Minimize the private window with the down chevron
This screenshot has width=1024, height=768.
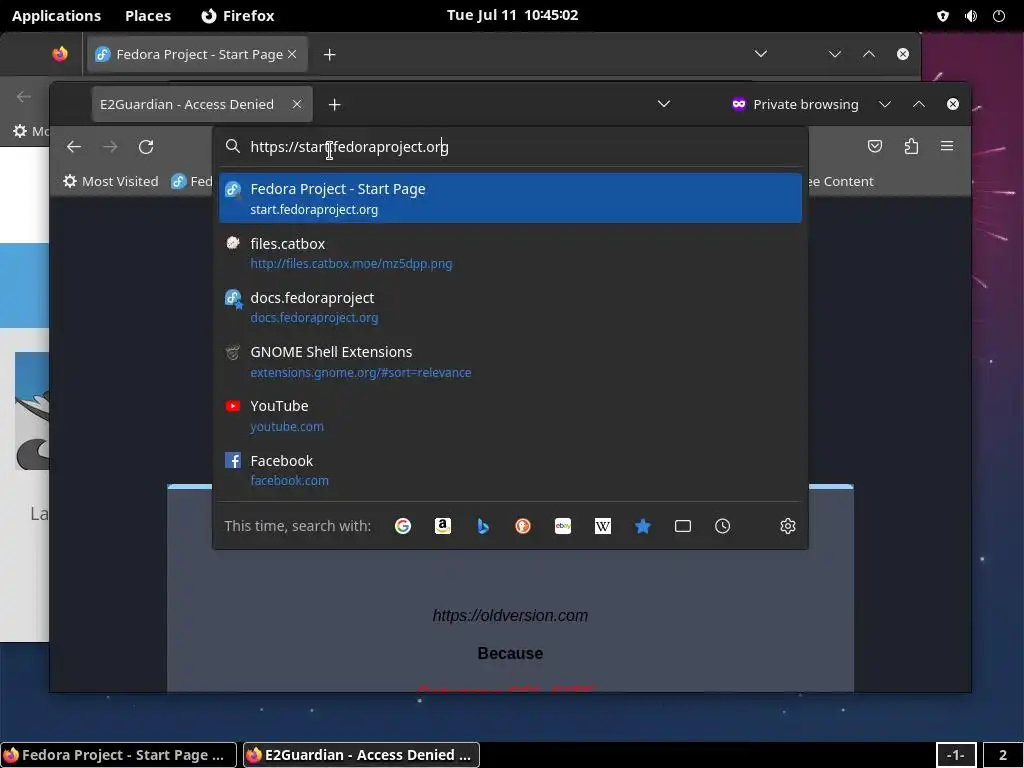(885, 104)
